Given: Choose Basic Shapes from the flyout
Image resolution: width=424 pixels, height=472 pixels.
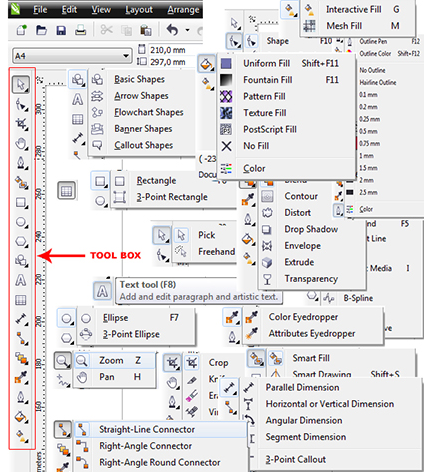Looking at the screenshot, I should click(139, 79).
